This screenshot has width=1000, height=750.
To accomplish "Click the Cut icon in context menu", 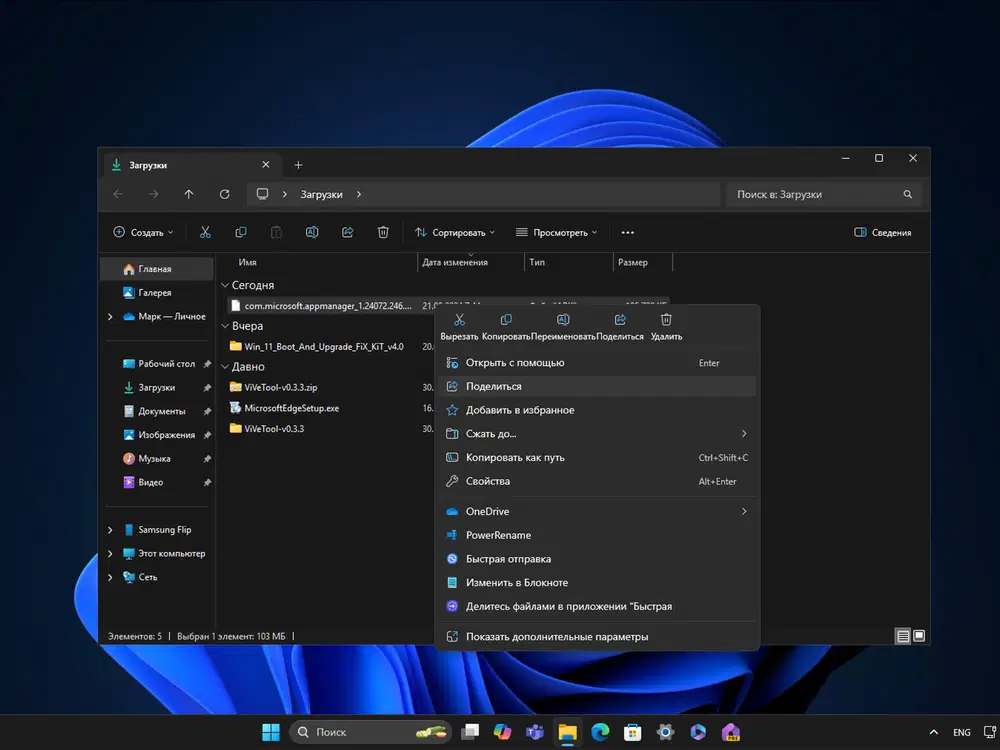I will pyautogui.click(x=459, y=321).
